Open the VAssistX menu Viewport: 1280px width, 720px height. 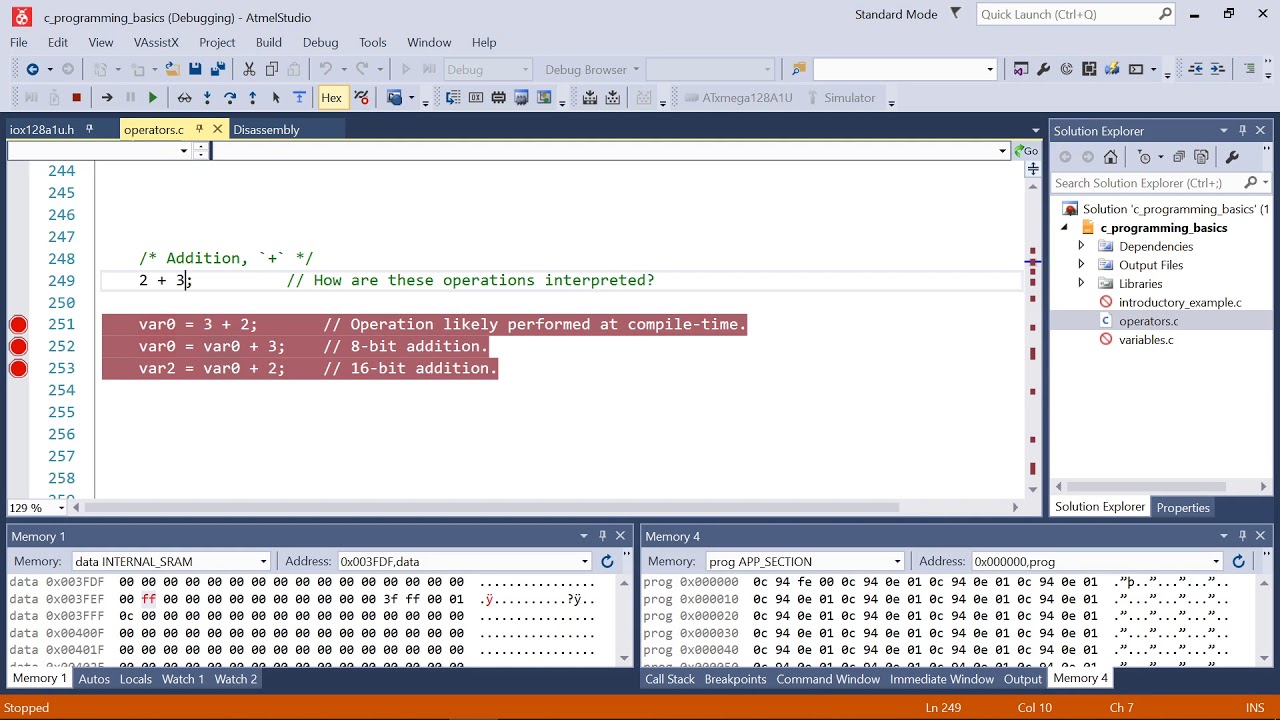point(156,42)
